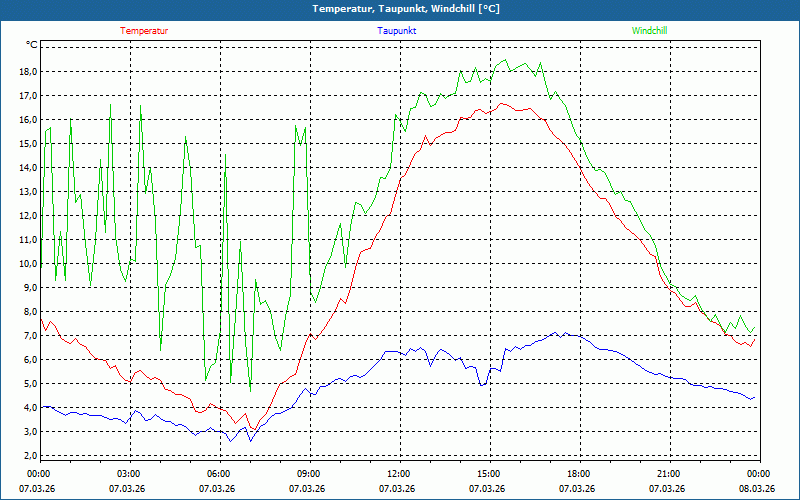Select the red 'Temperatur' legend label
Viewport: 800px width, 500px height.
click(144, 31)
